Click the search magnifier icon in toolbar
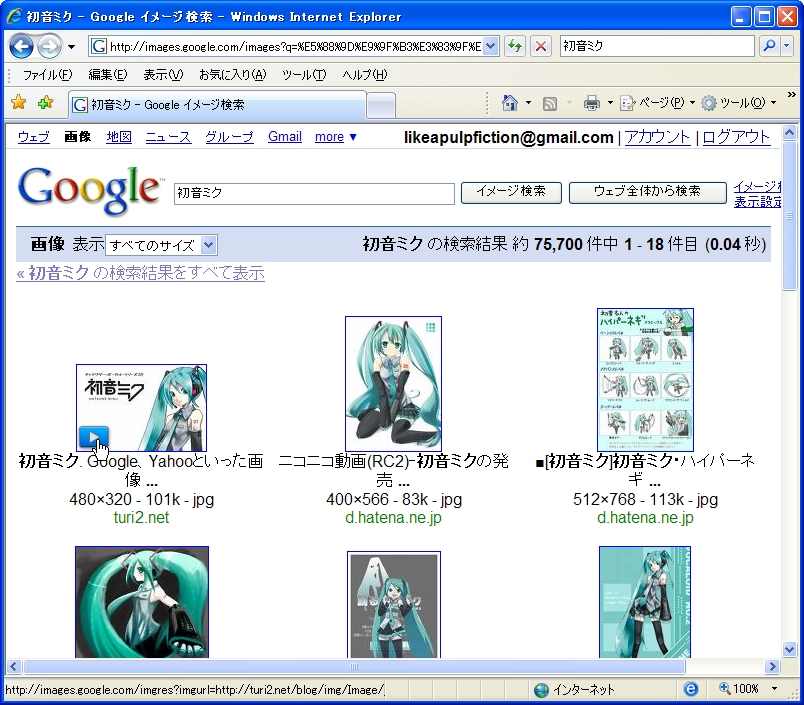804x705 pixels. [769, 46]
